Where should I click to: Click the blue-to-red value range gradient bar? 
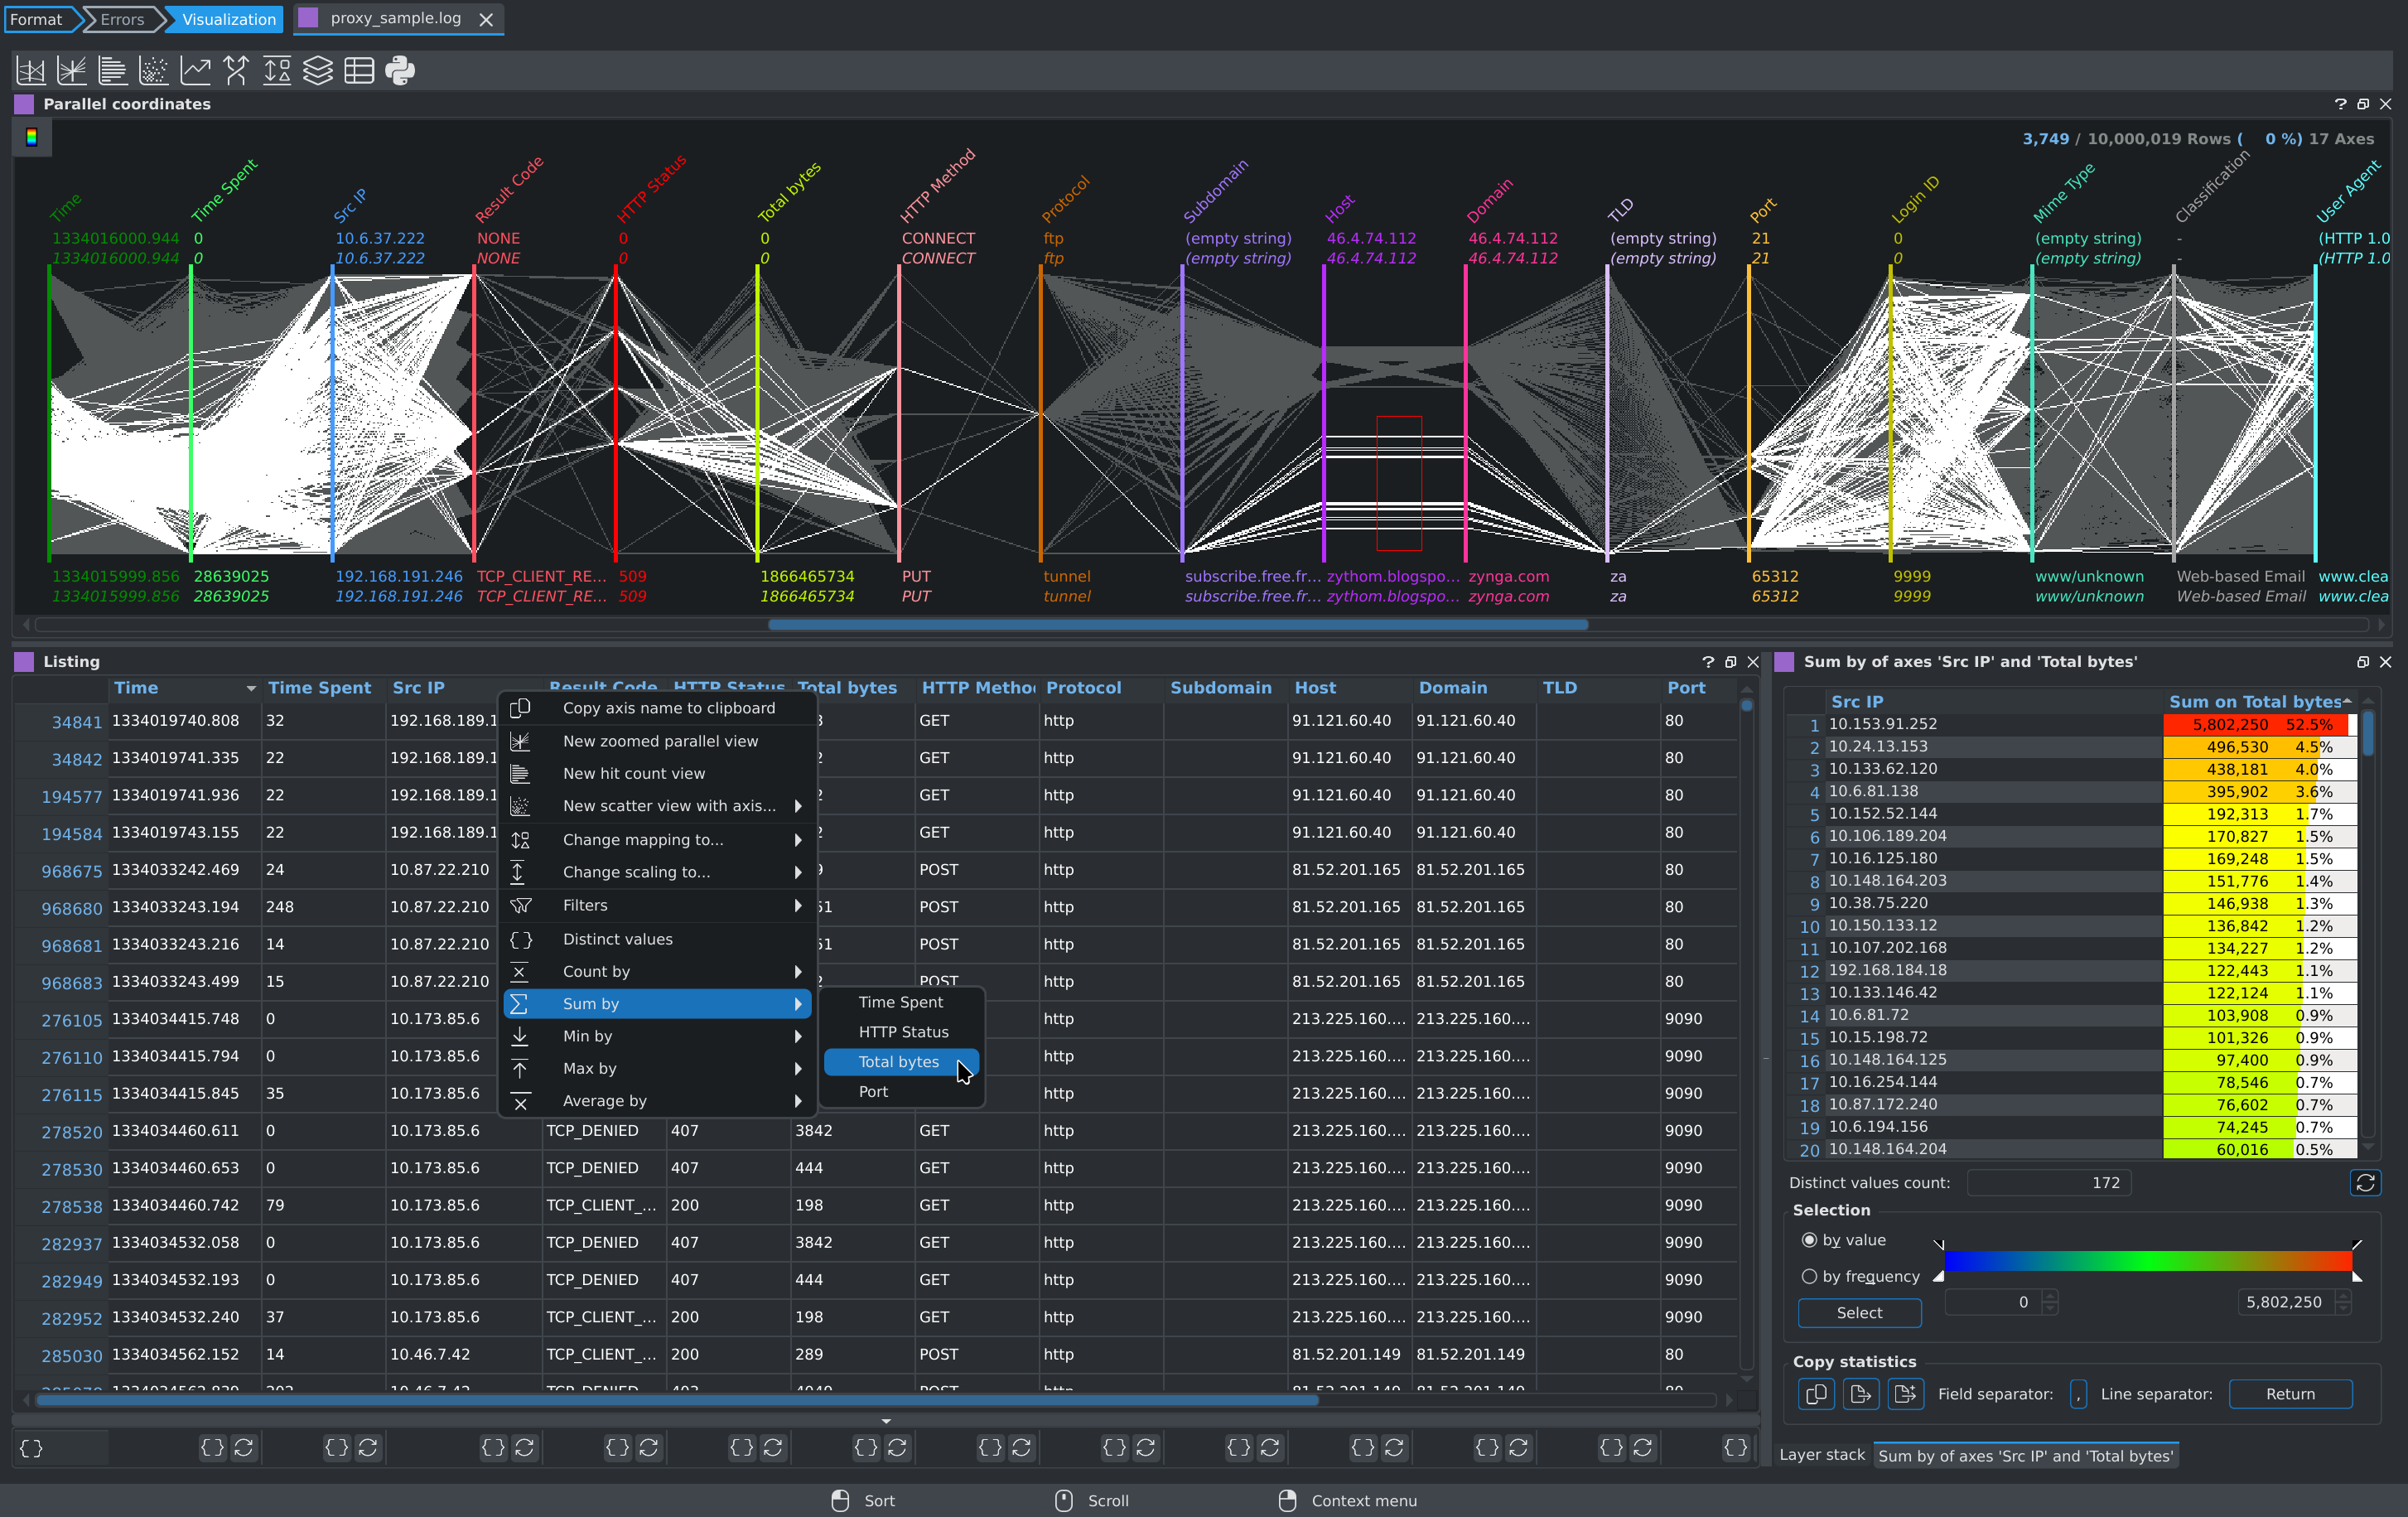[2147, 1261]
